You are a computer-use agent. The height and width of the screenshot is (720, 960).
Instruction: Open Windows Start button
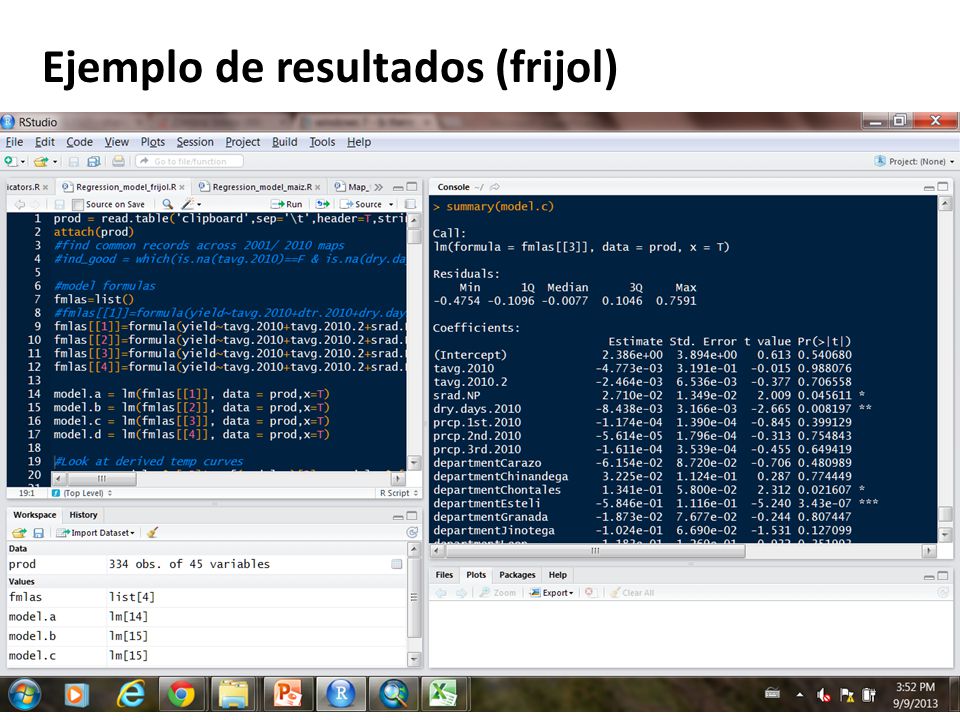coord(24,694)
